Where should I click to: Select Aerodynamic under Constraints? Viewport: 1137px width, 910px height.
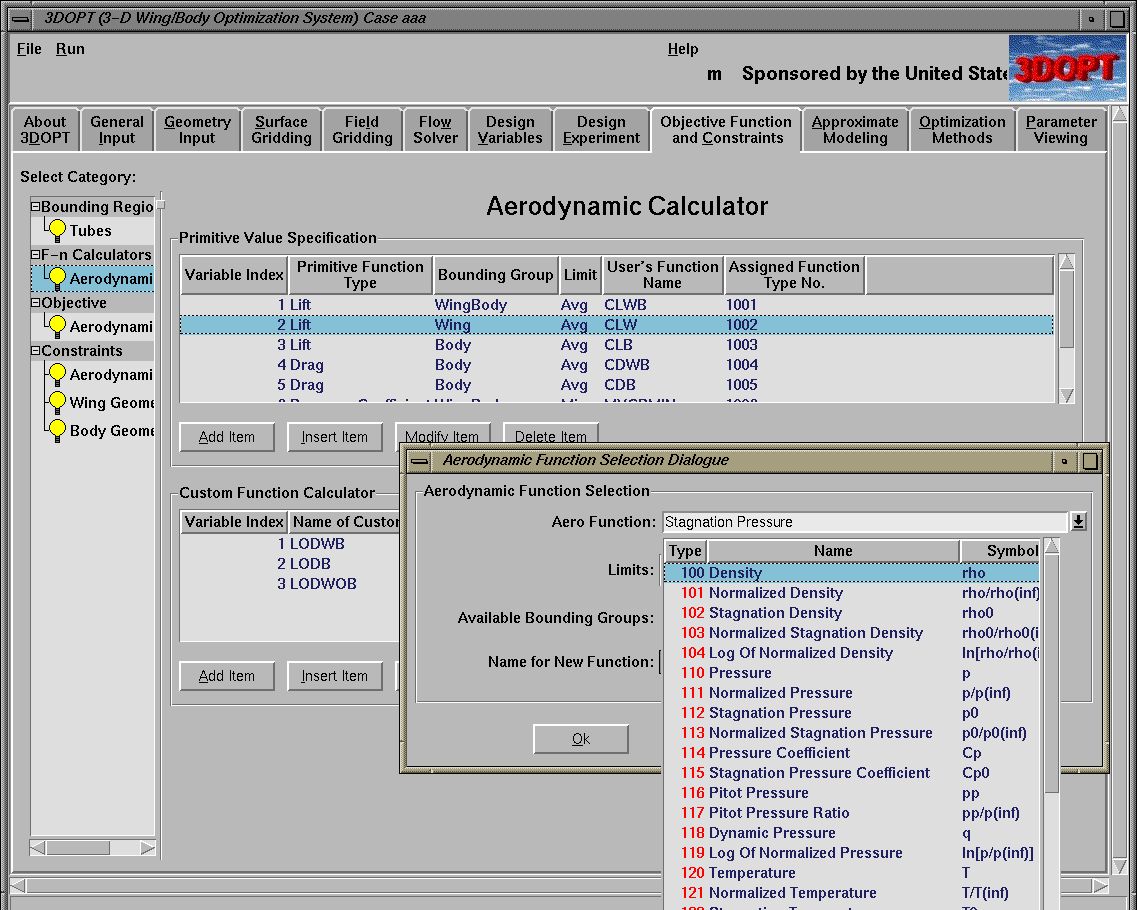point(110,374)
